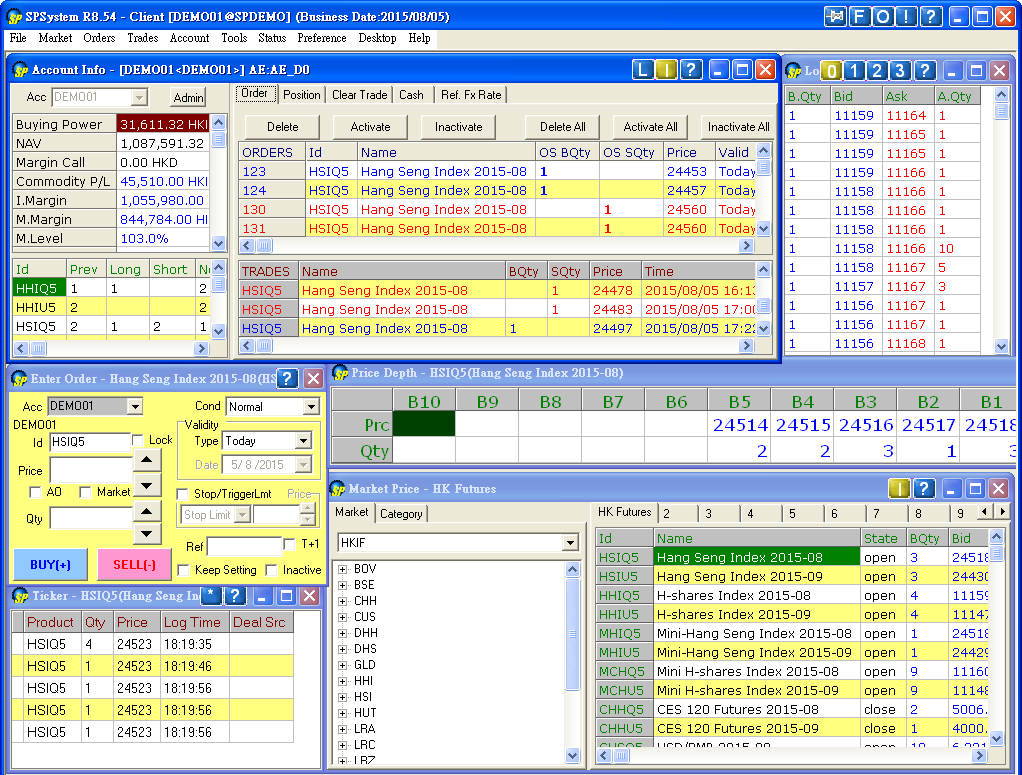Open the Cond Normal dropdown
Image resolution: width=1022 pixels, height=775 pixels.
coord(311,407)
